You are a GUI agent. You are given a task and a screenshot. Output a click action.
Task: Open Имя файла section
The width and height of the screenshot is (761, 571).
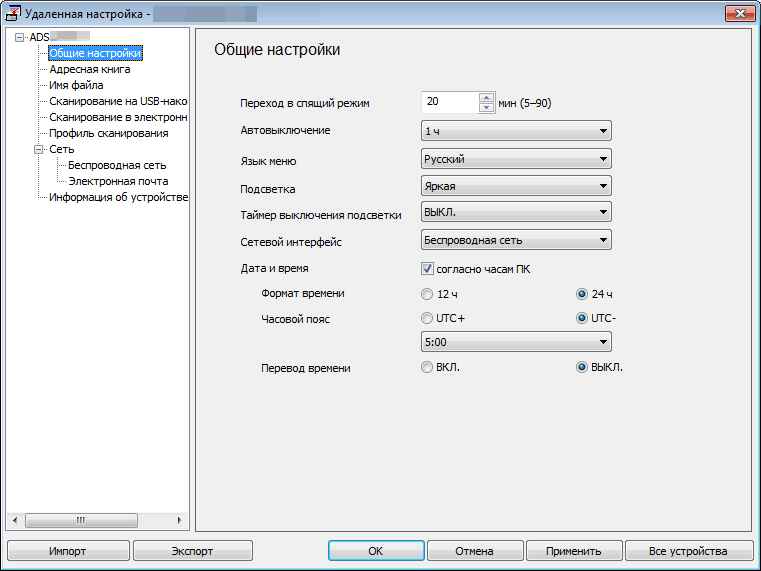click(x=76, y=85)
